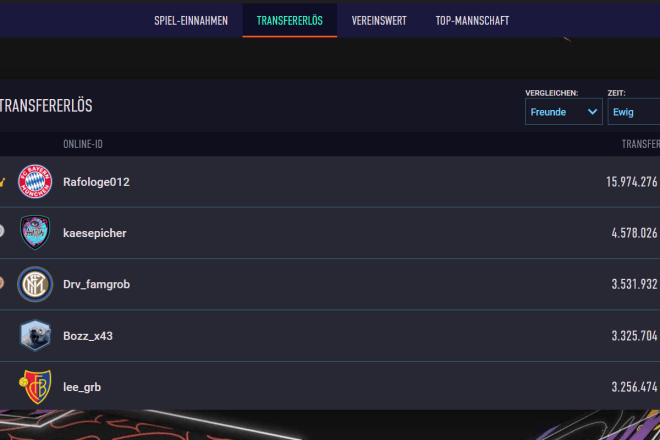Click the bronze third-place rank medal
This screenshot has height=440, width=660.
point(3,283)
